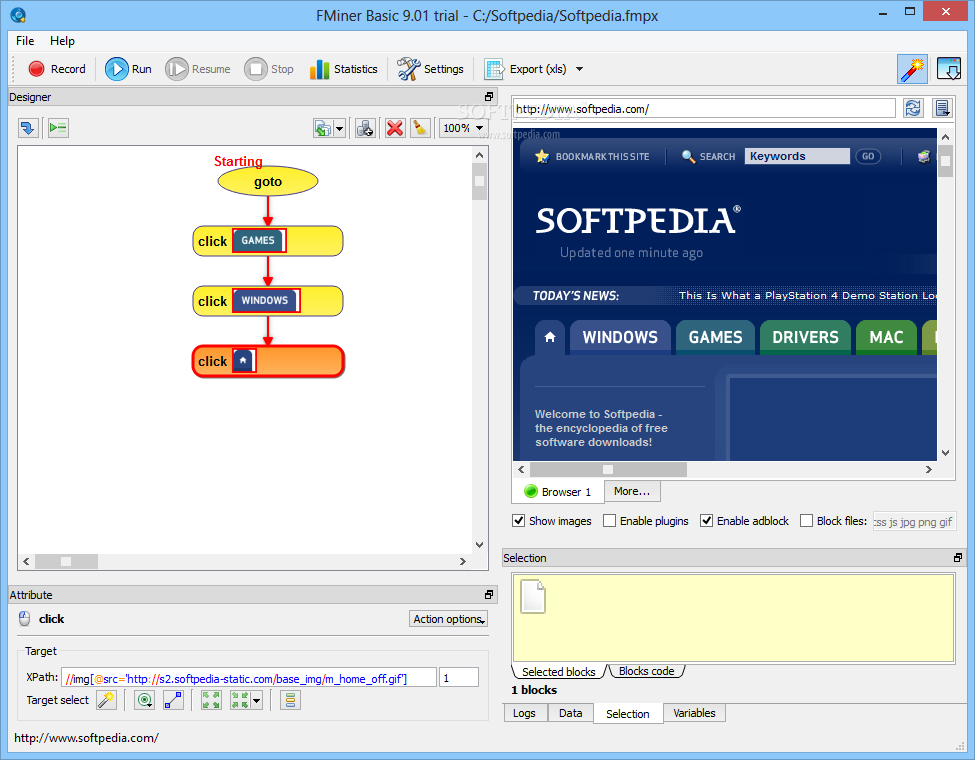Screen dimensions: 975x760
Task: Select the goto starting node
Action: point(268,182)
